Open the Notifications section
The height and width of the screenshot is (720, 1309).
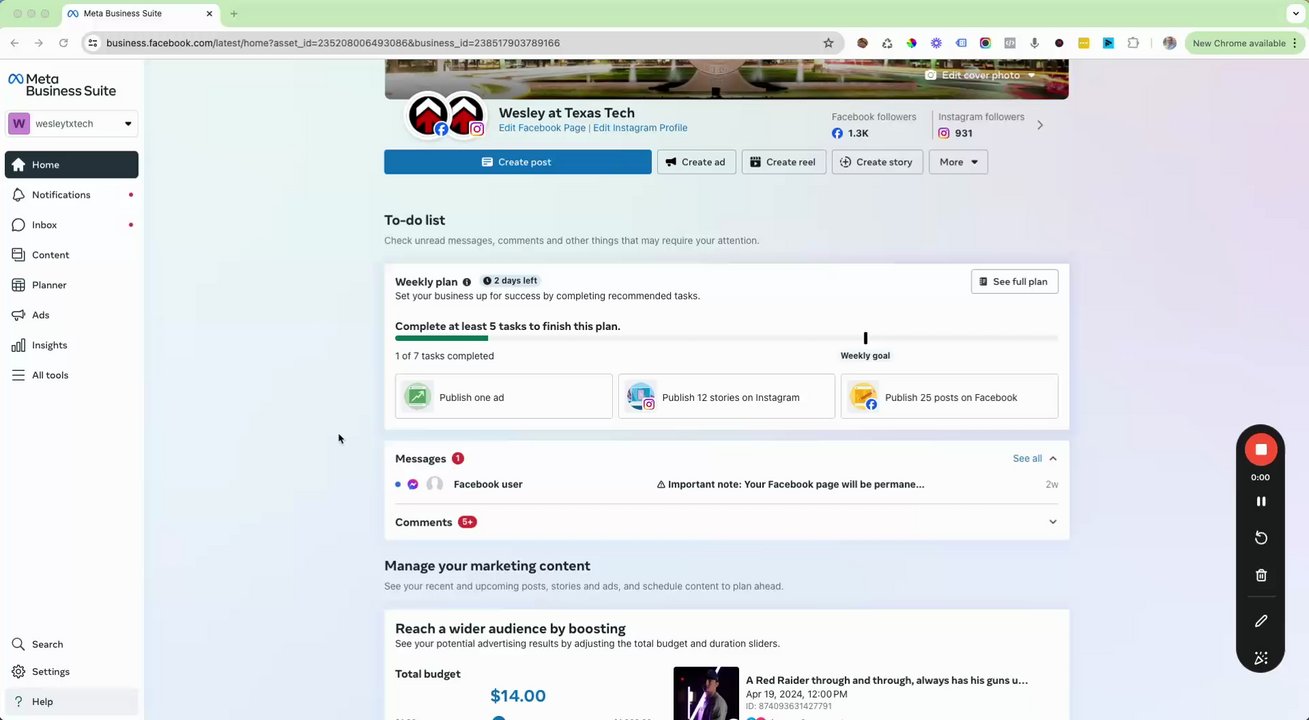[x=71, y=195]
